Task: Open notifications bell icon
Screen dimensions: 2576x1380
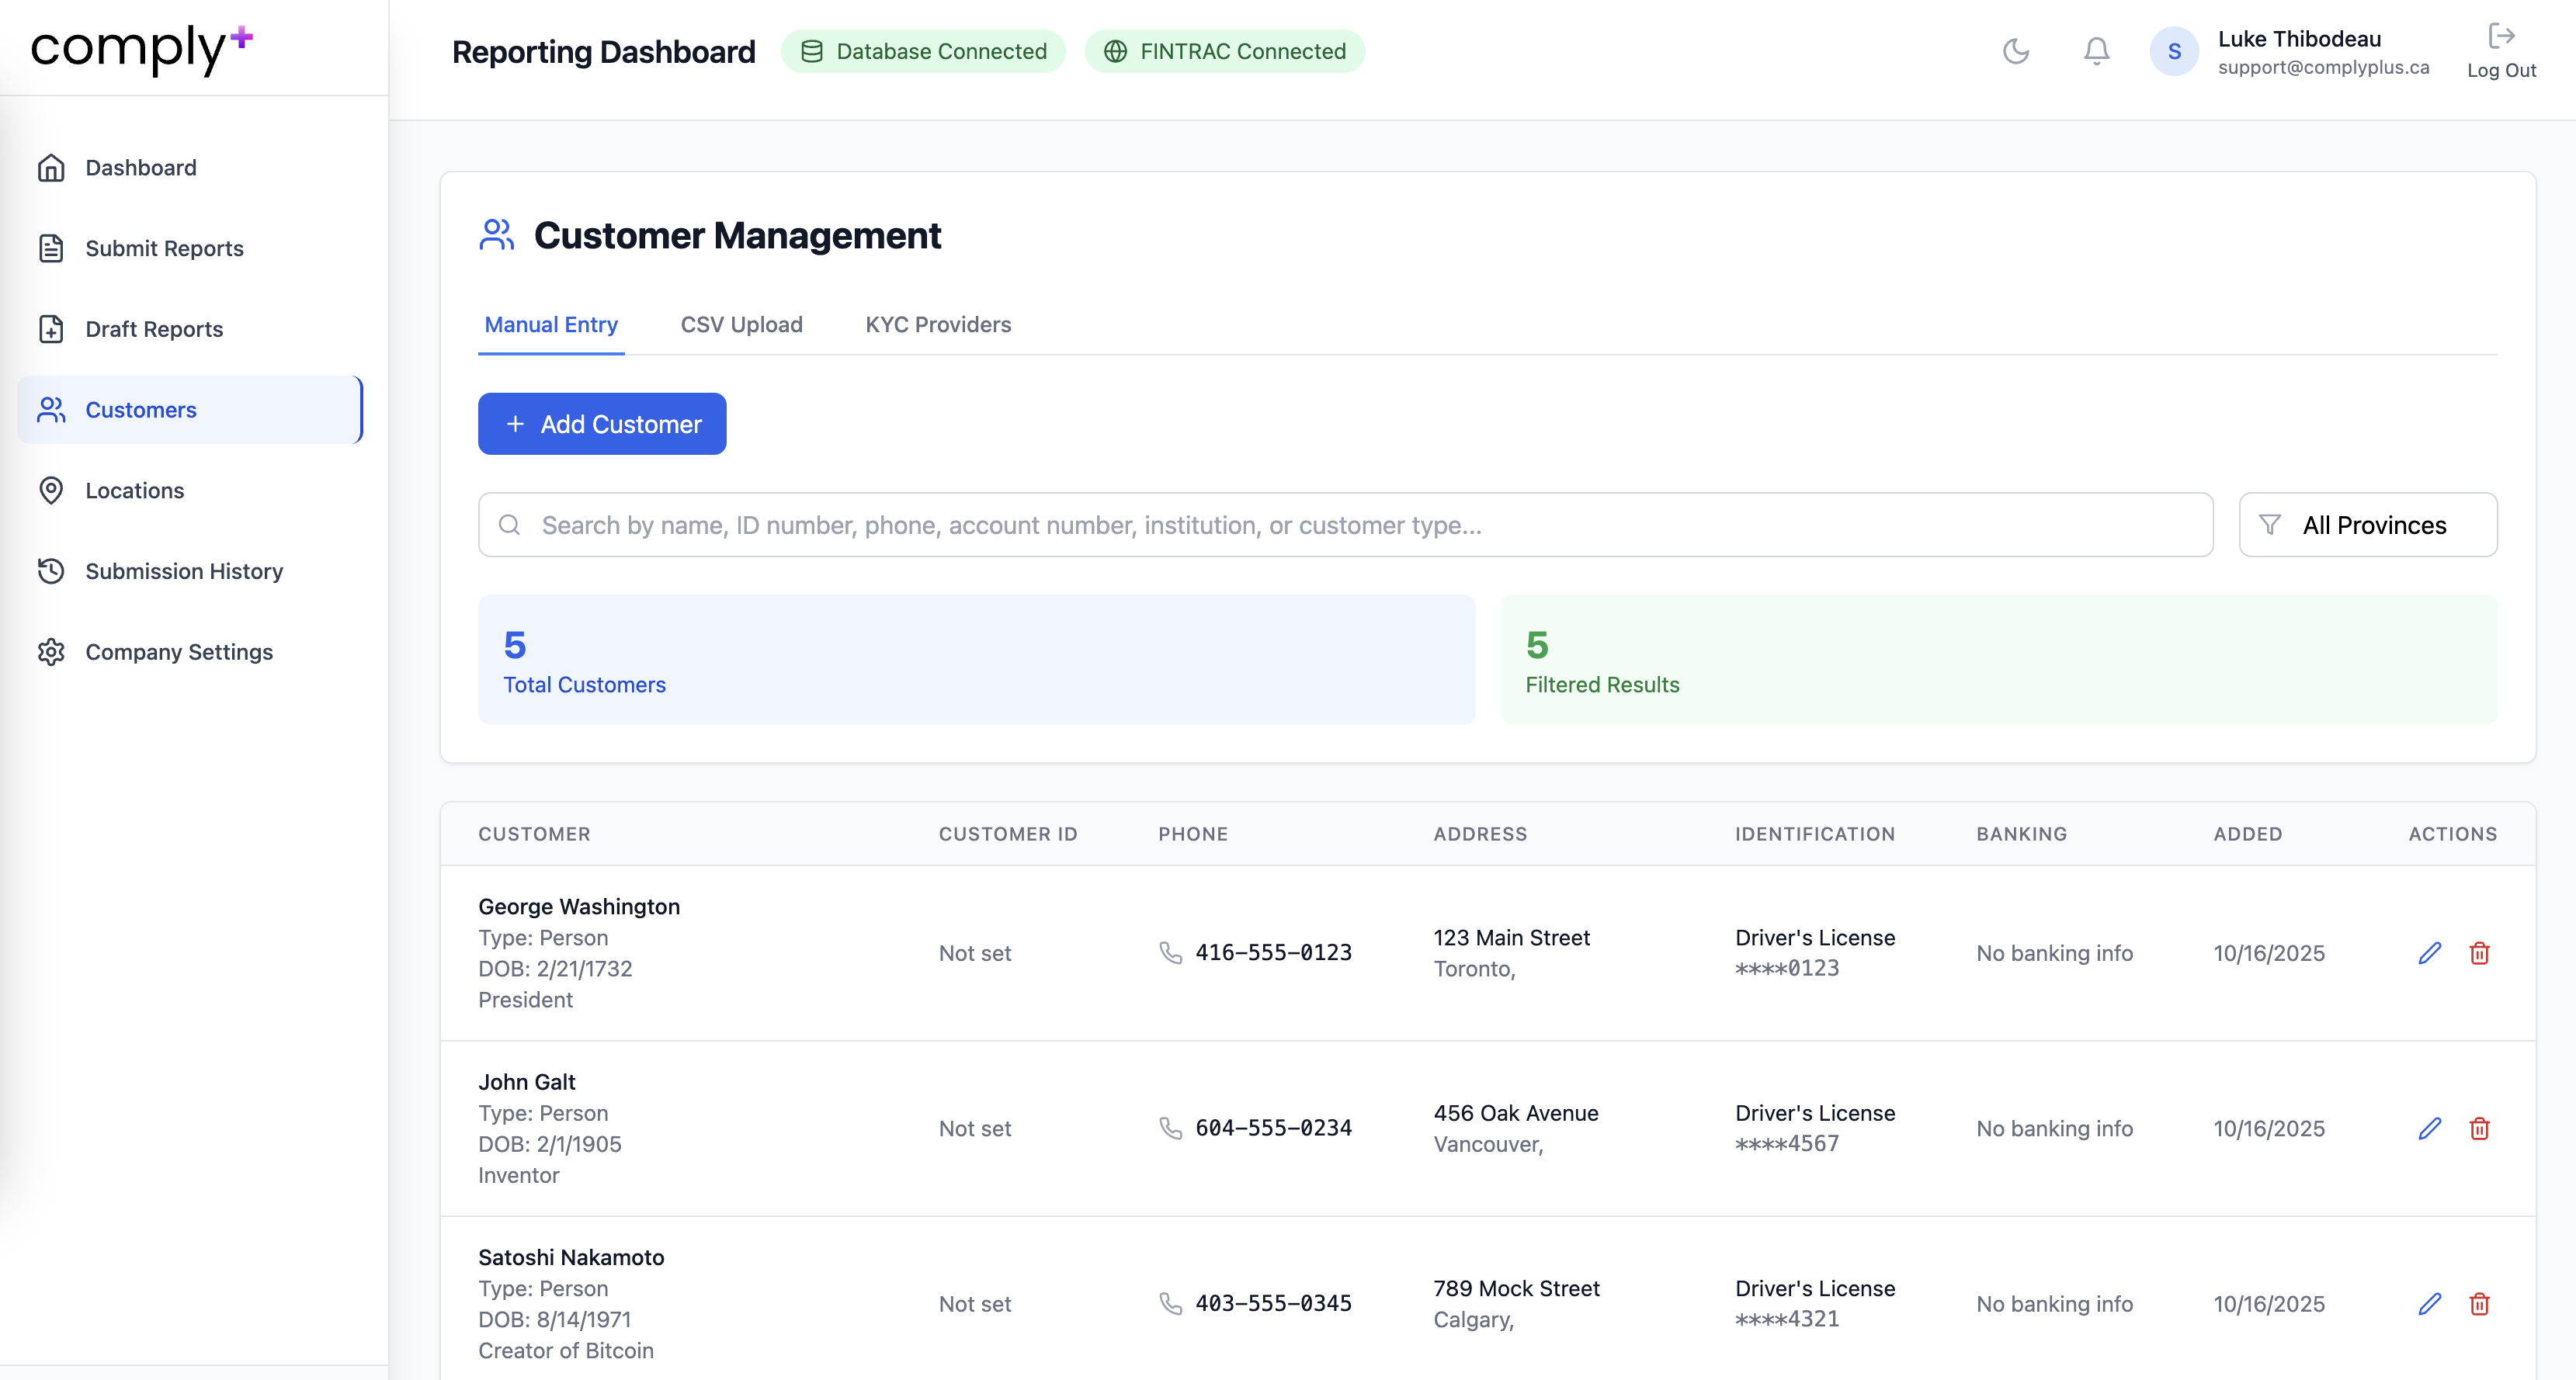Action: tap(2096, 51)
